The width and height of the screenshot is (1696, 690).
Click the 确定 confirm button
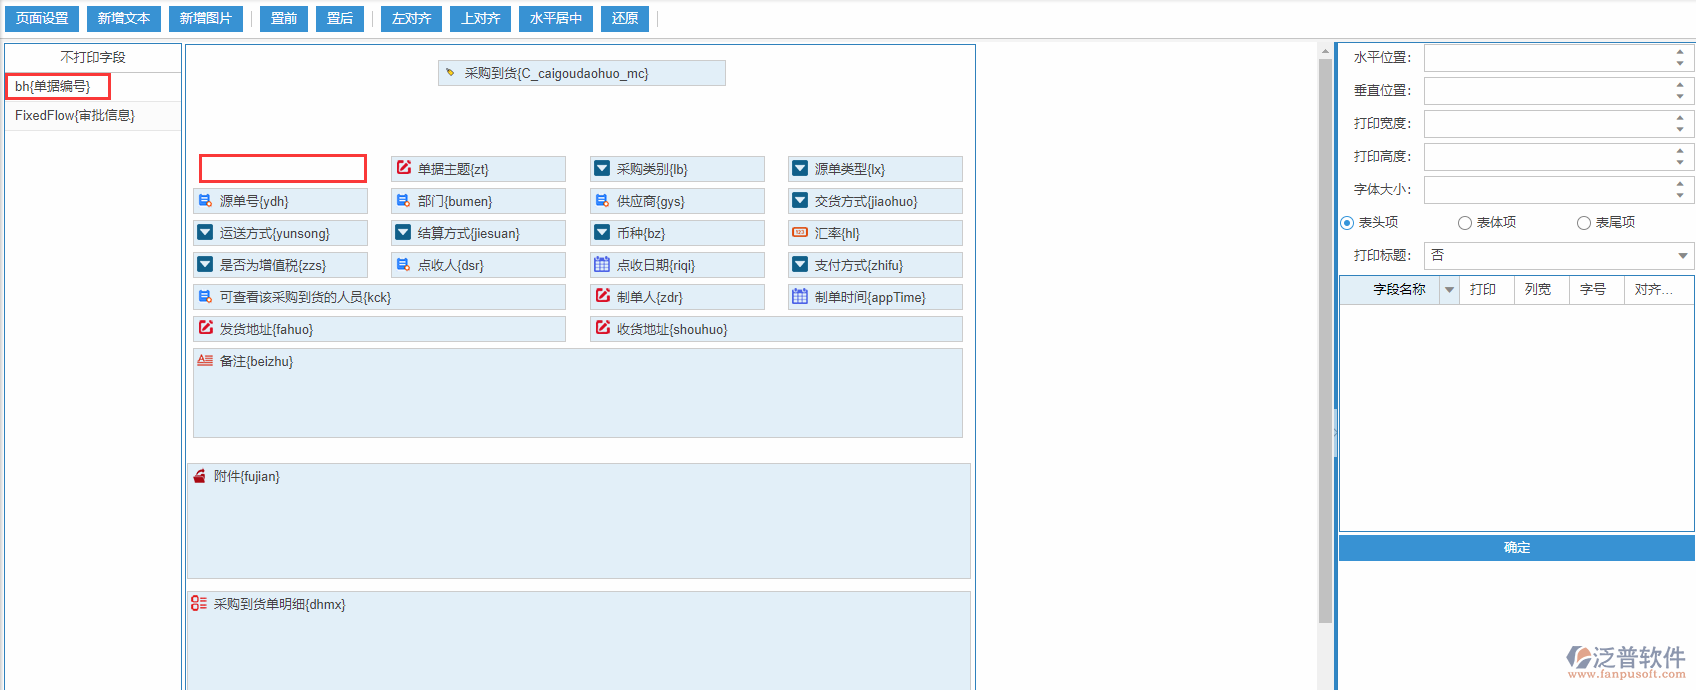point(1517,548)
